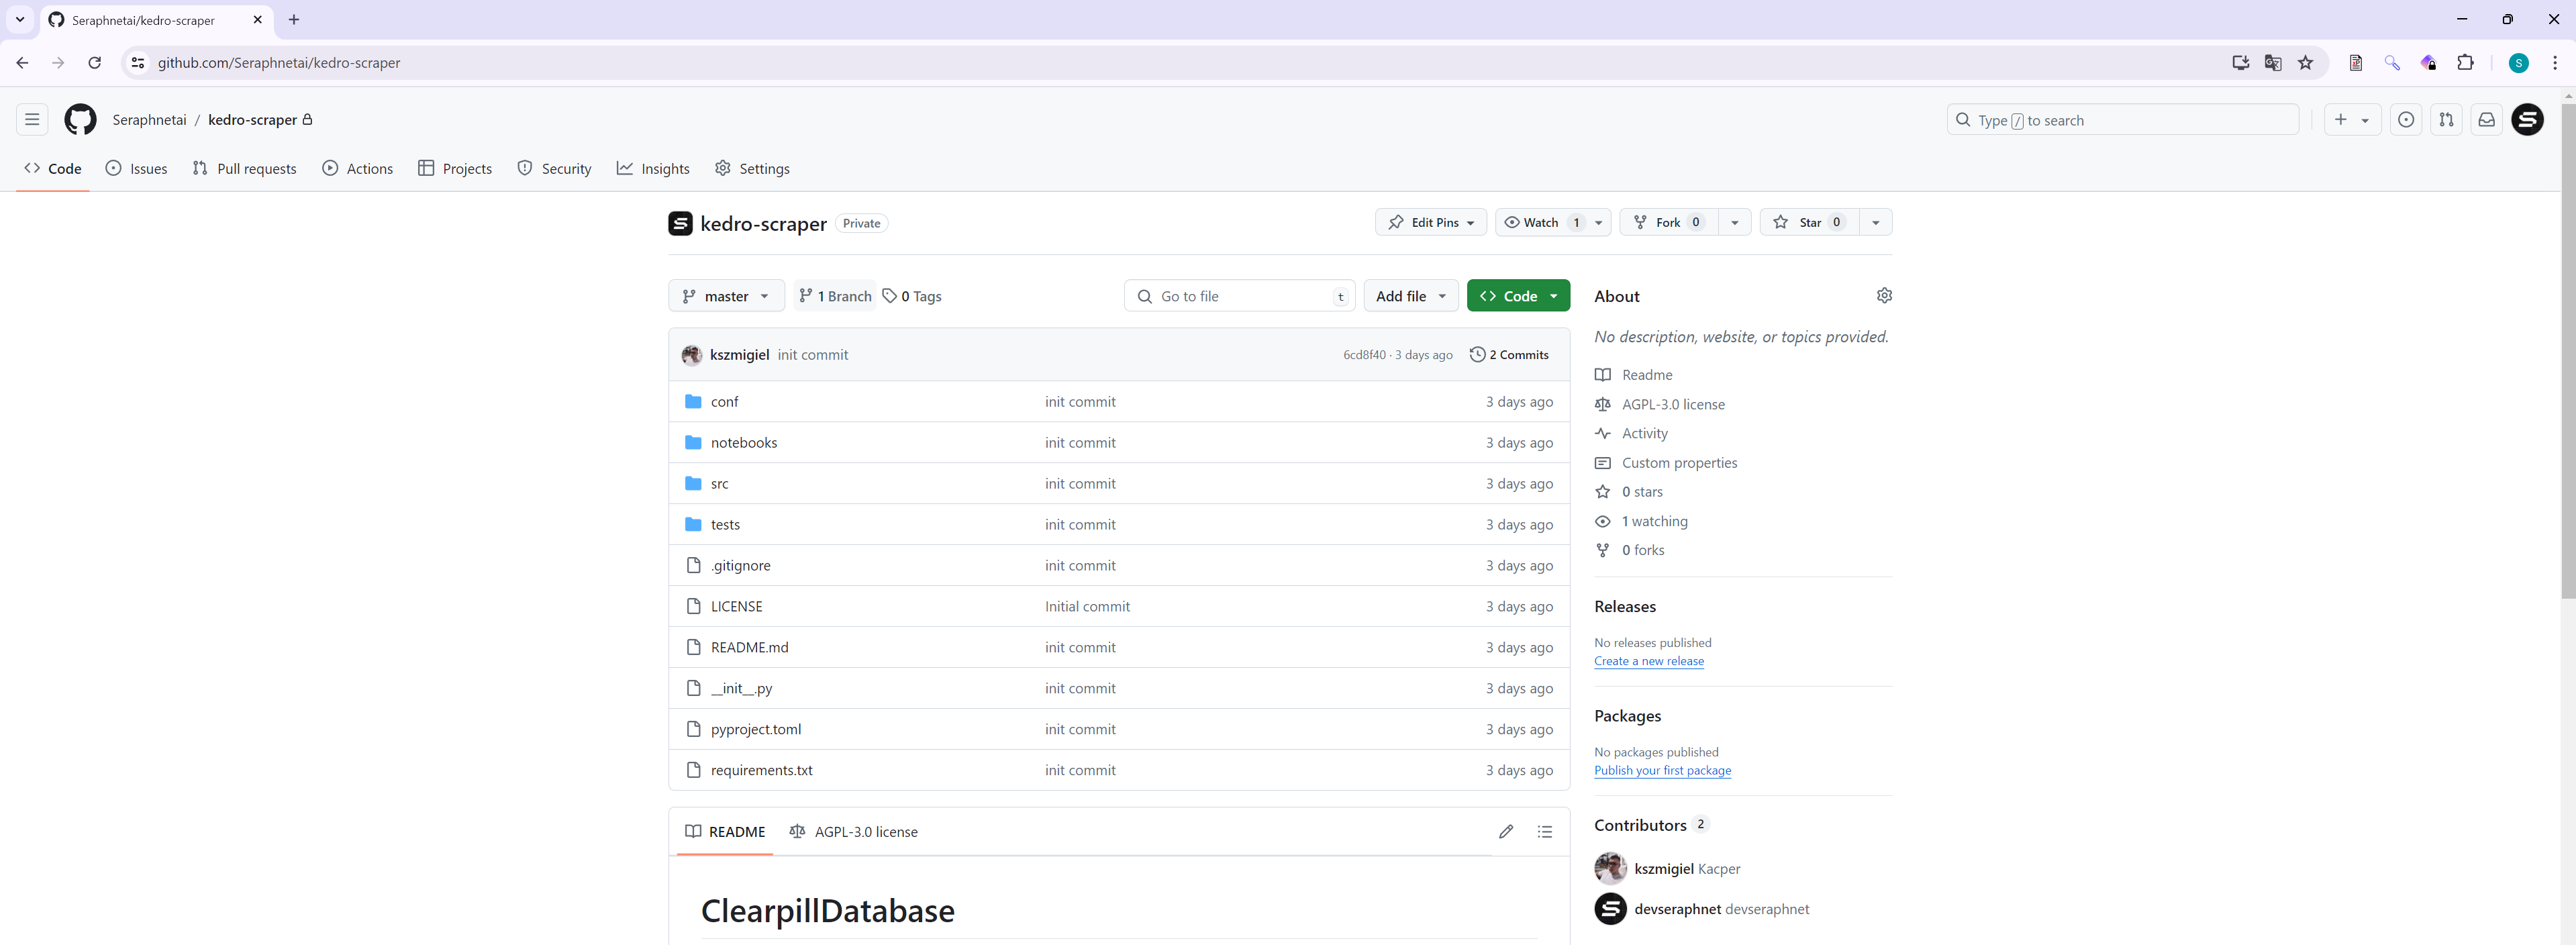Open the issues icon in header
This screenshot has height=945, width=2576.
click(2406, 120)
